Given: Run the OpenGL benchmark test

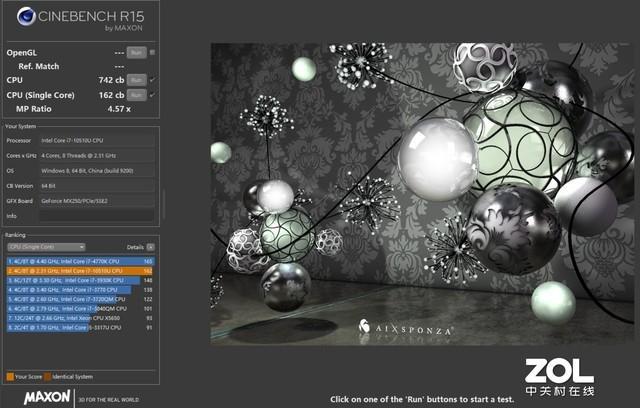Looking at the screenshot, I should pyautogui.click(x=136, y=53).
